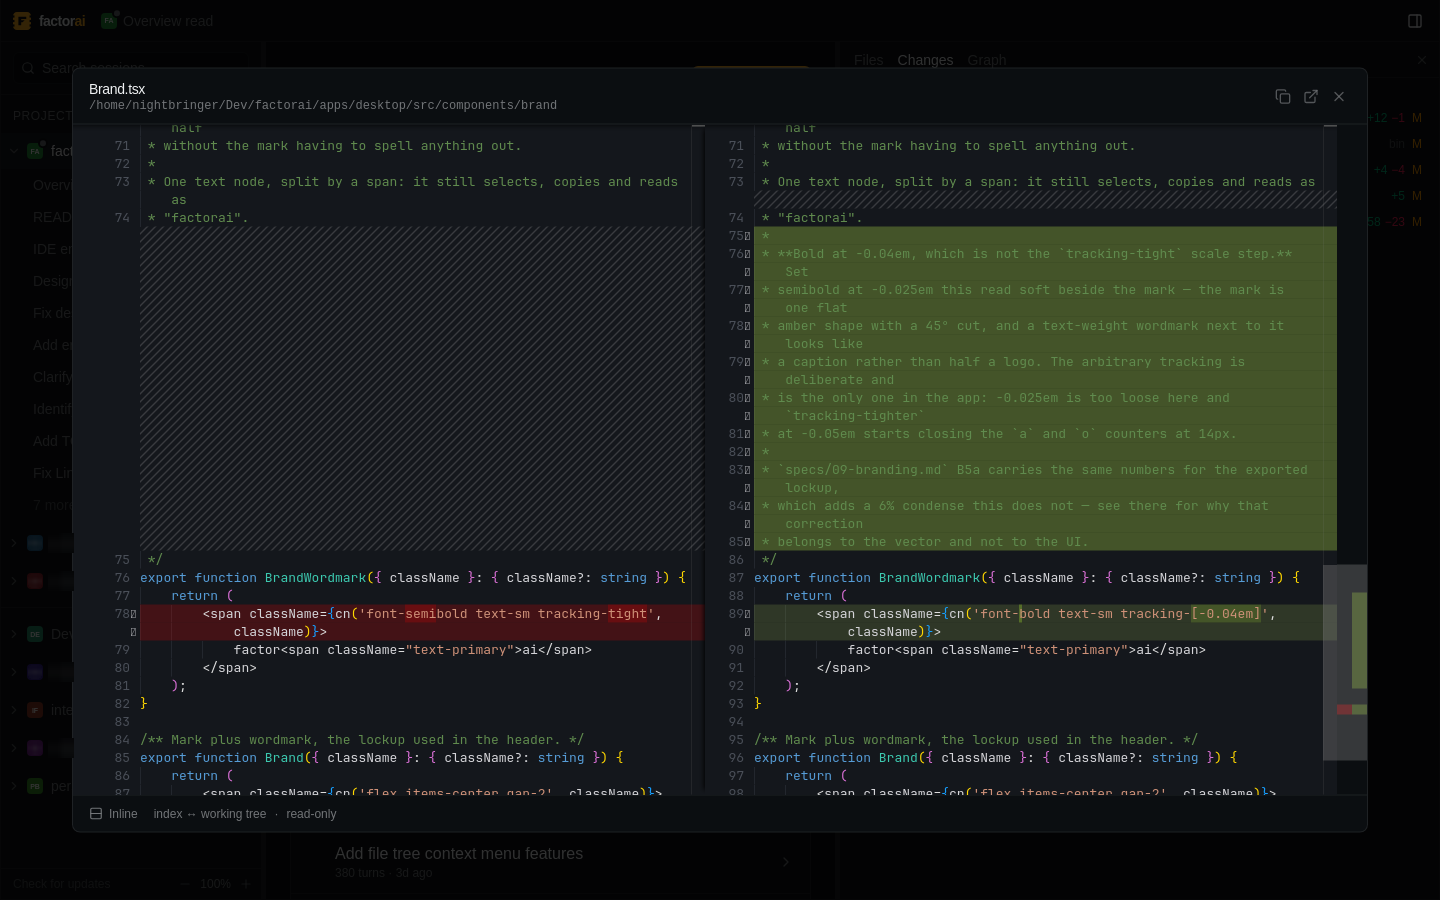Open the IDE session in sidebar

coord(52,249)
